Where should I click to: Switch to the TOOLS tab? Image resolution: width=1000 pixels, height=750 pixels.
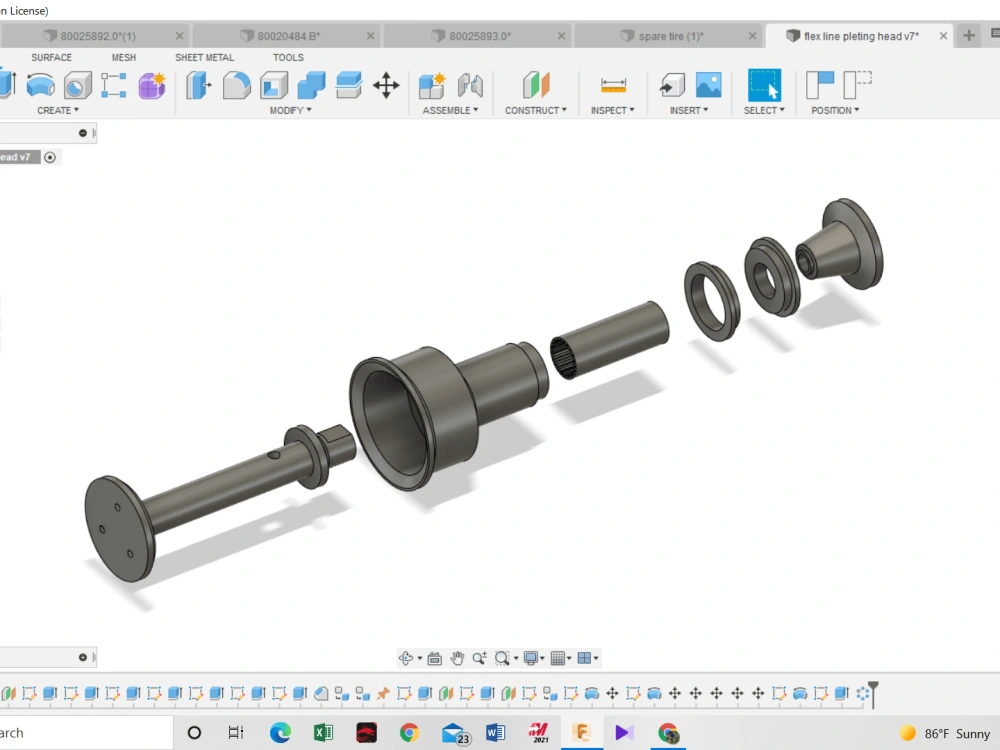(288, 57)
